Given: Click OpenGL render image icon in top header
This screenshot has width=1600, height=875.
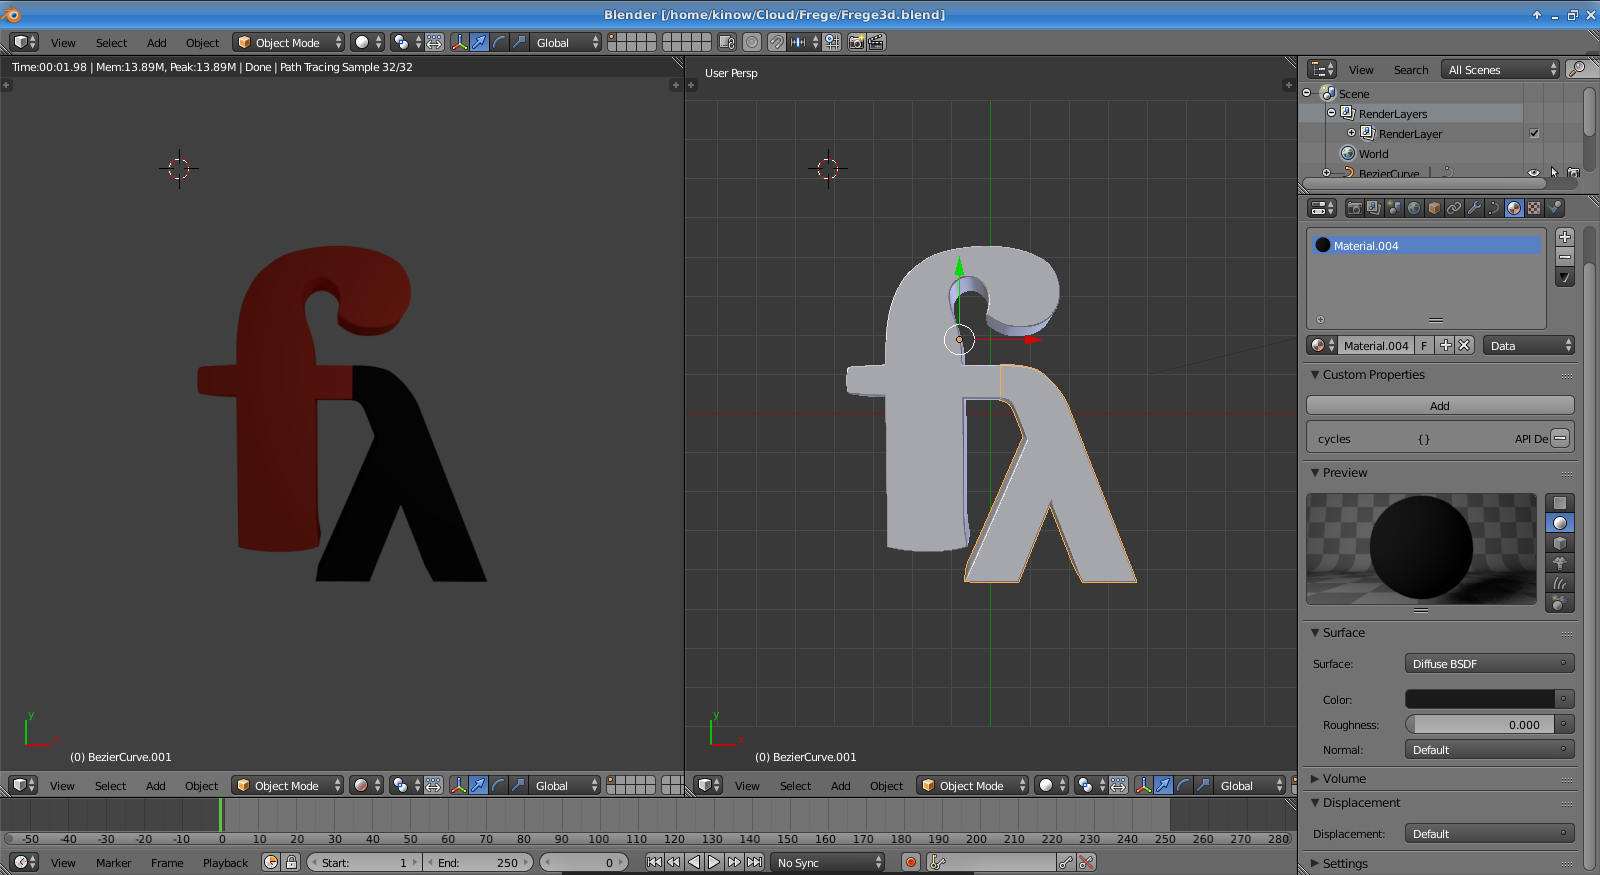Looking at the screenshot, I should tap(856, 42).
